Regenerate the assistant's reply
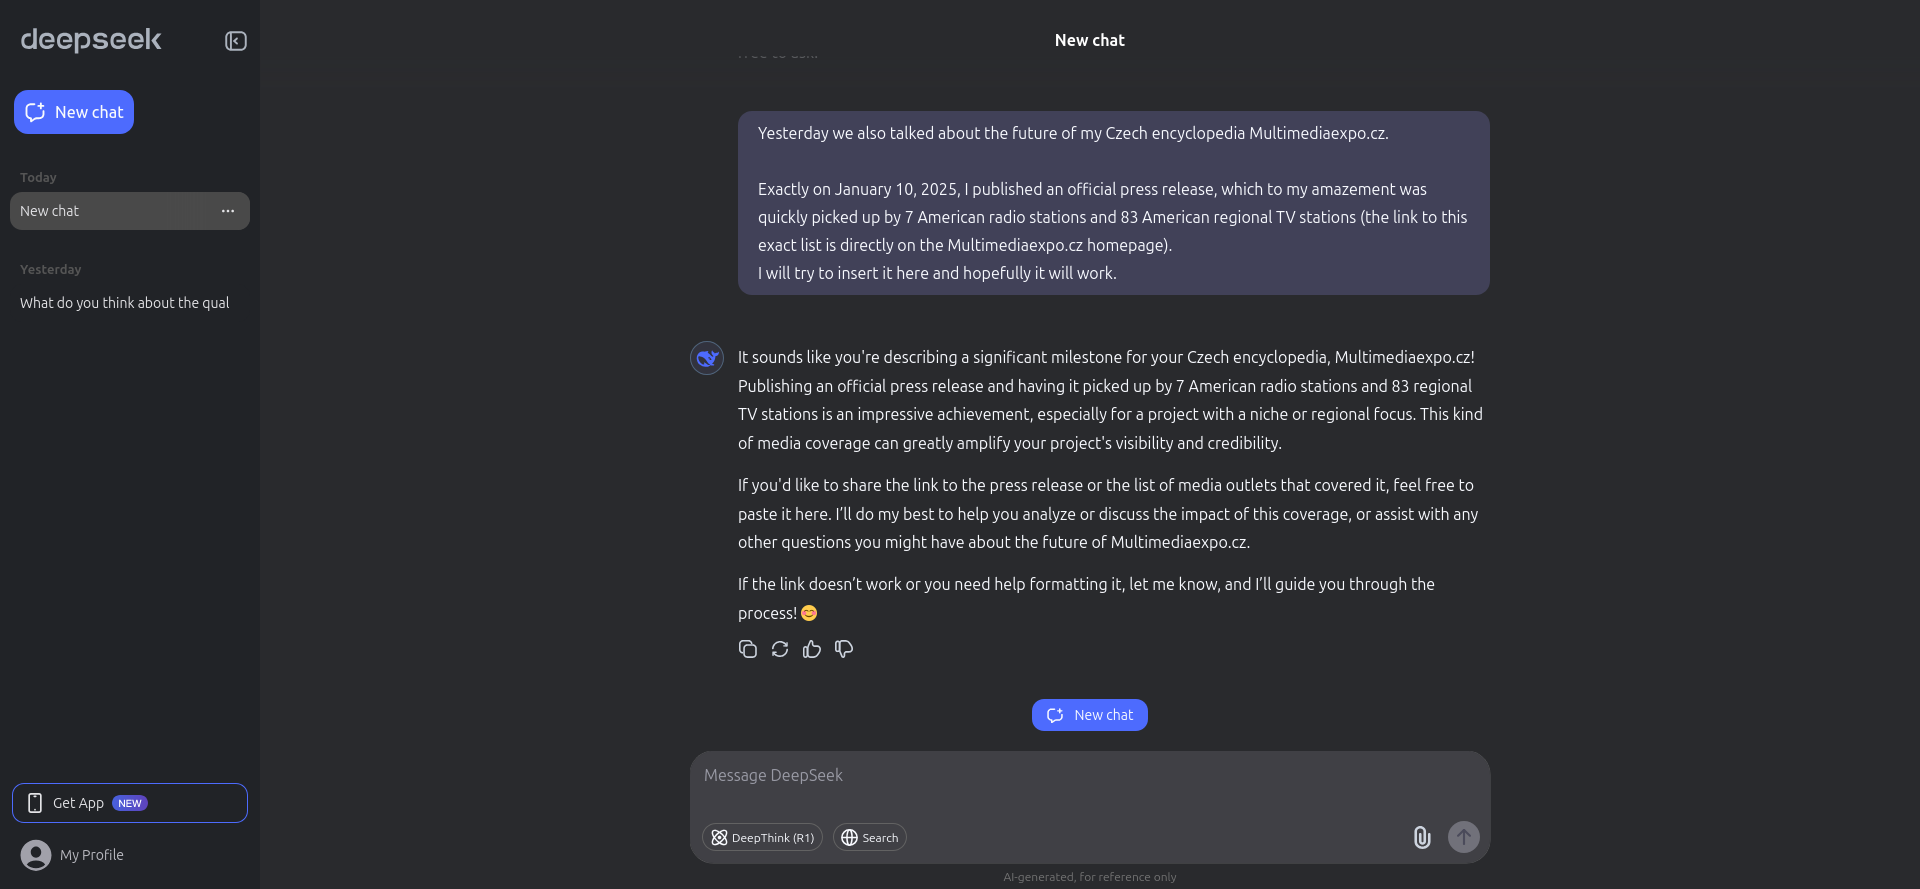Screen dimensions: 1920x889 [x=780, y=649]
